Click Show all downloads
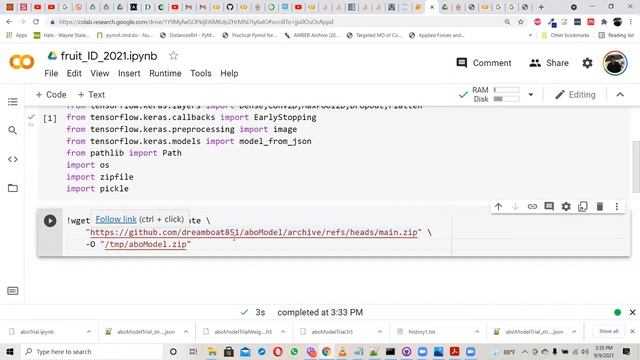The height and width of the screenshot is (360, 640). point(609,331)
